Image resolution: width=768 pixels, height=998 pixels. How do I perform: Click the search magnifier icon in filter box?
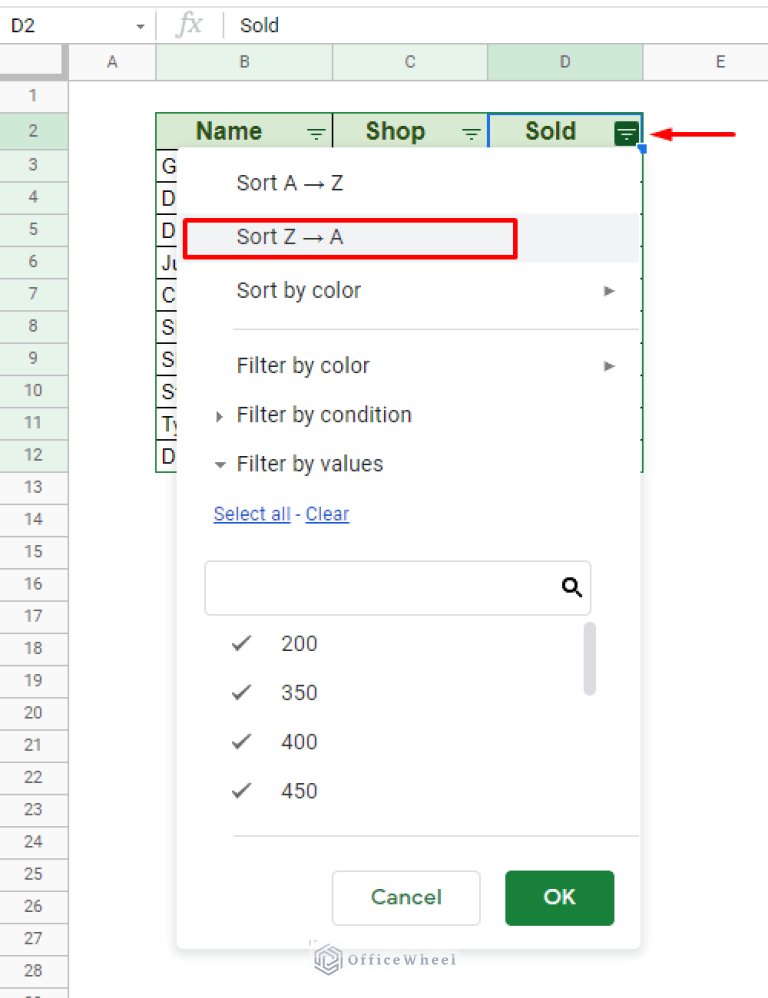572,587
